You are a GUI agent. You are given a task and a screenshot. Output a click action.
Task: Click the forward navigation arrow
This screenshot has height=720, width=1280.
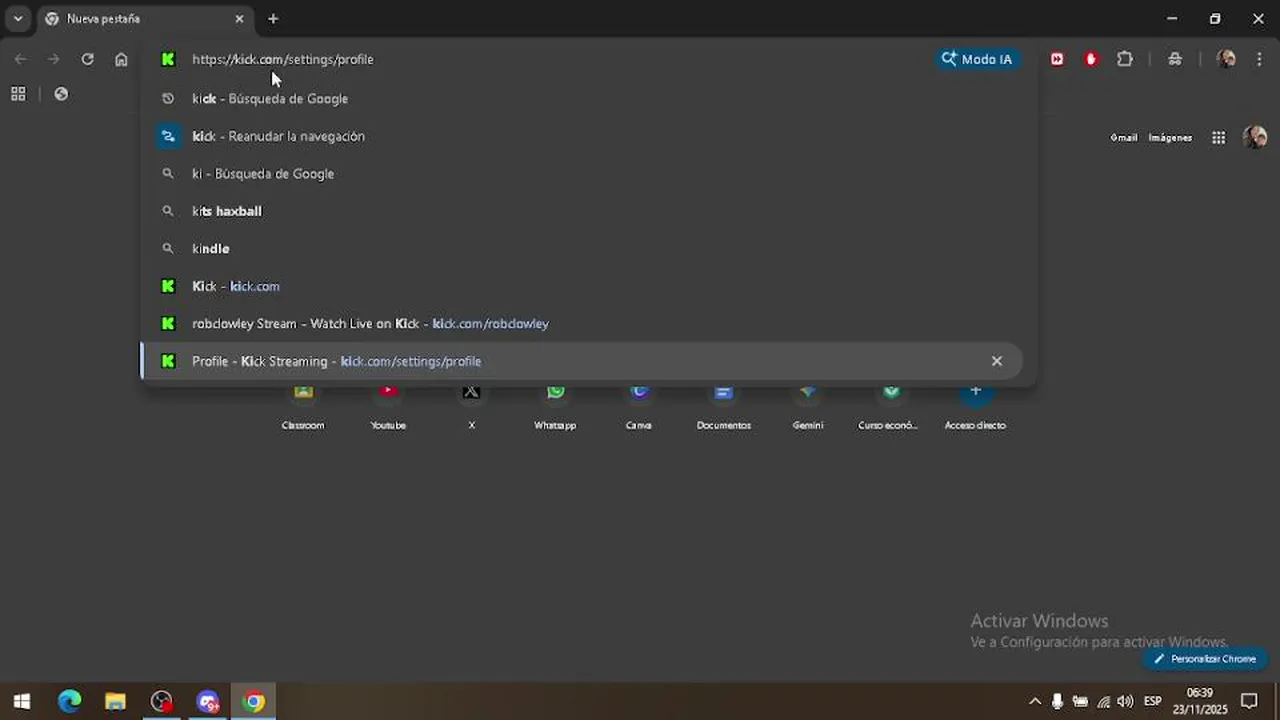point(54,59)
